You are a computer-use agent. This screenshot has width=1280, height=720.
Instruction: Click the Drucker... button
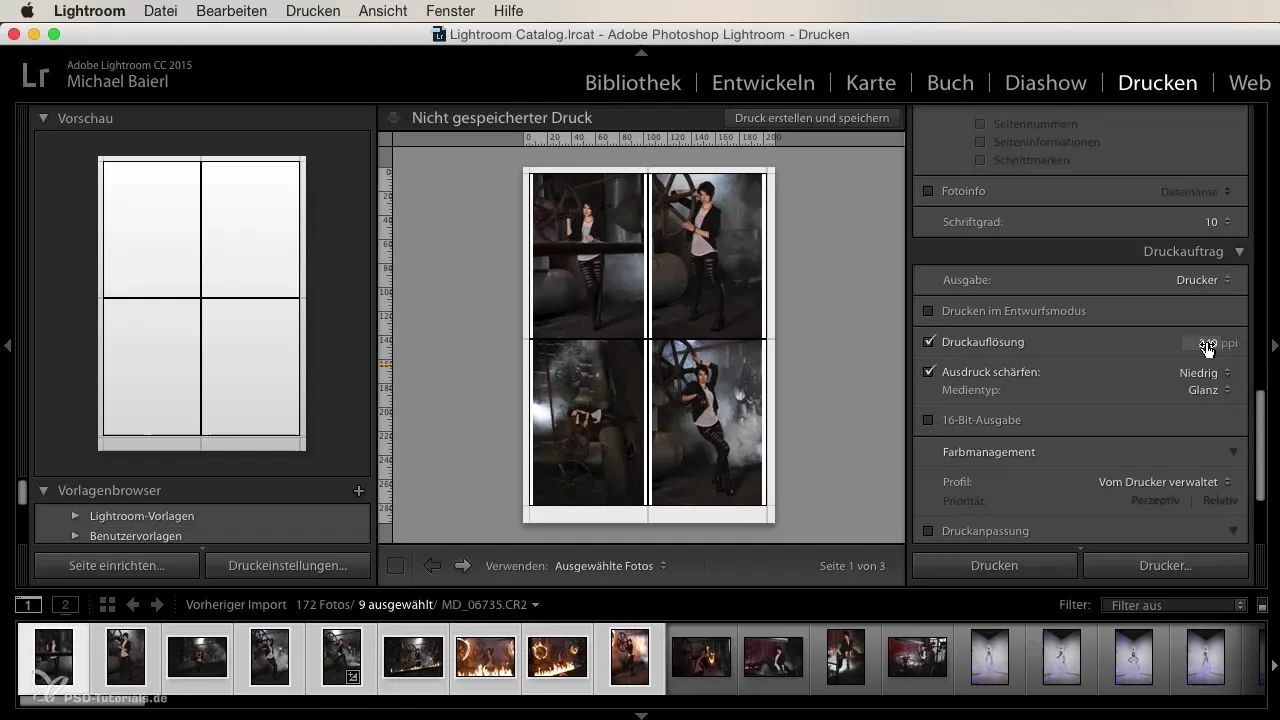tap(1166, 566)
